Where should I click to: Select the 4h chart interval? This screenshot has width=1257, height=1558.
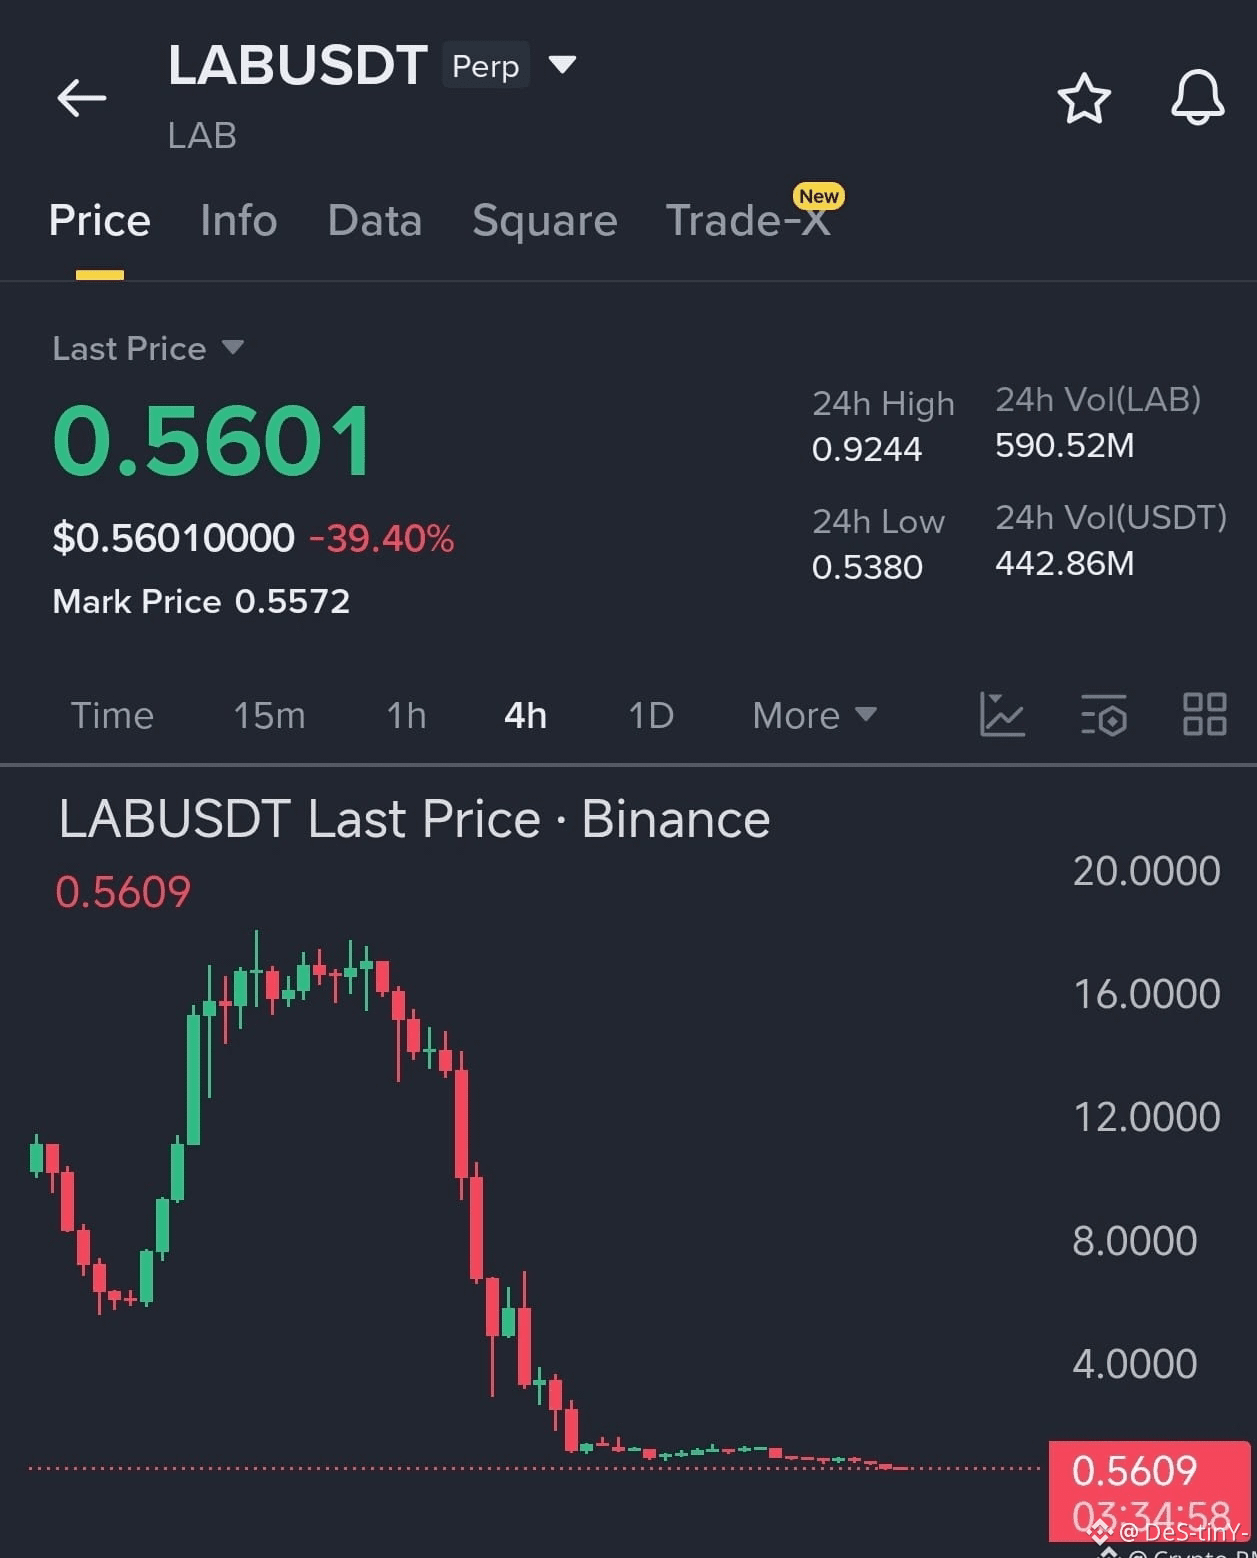click(x=525, y=715)
